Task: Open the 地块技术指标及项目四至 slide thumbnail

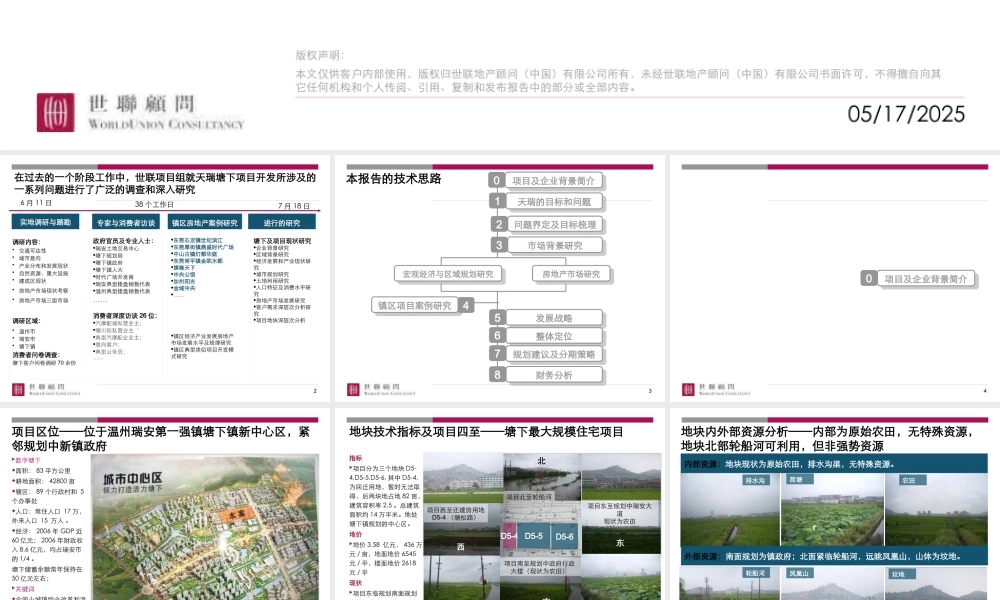Action: (500, 504)
